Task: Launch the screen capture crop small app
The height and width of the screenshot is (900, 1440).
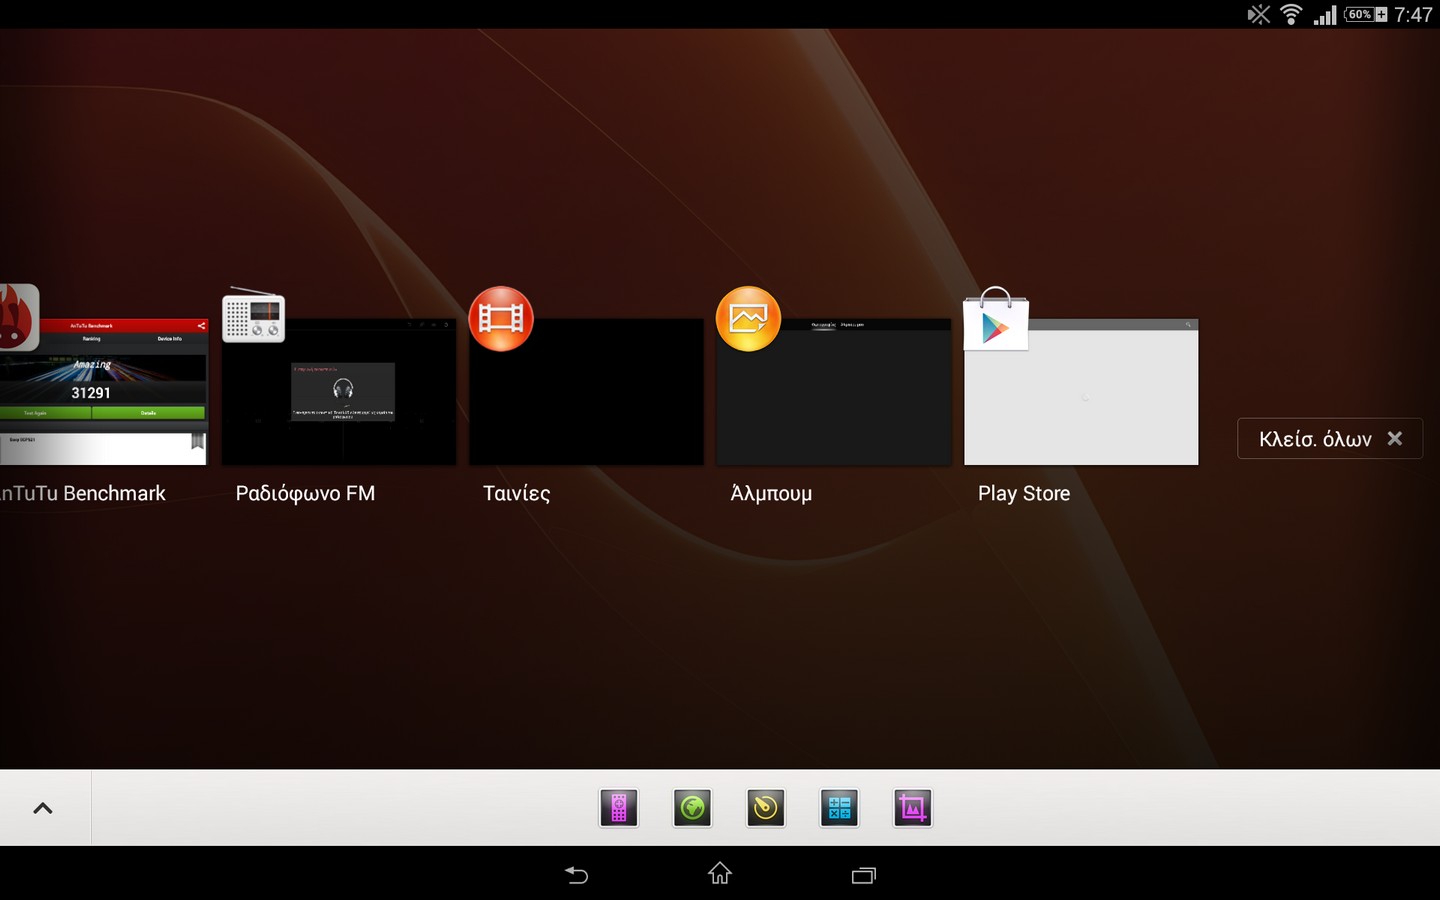Action: point(912,808)
